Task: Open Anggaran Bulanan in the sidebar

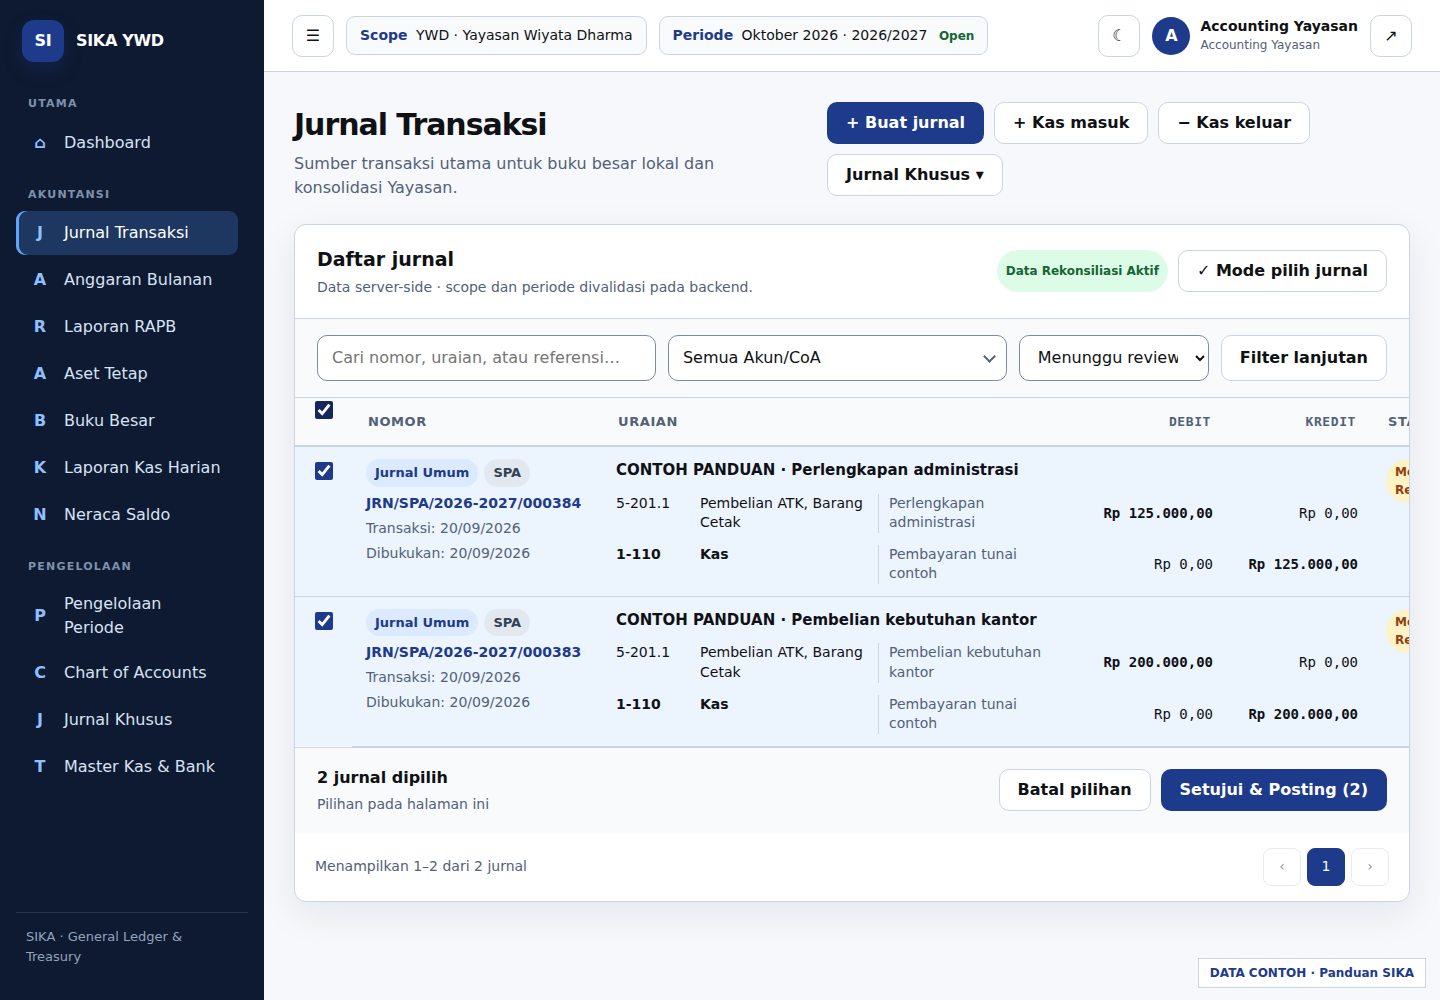Action: tap(127, 280)
